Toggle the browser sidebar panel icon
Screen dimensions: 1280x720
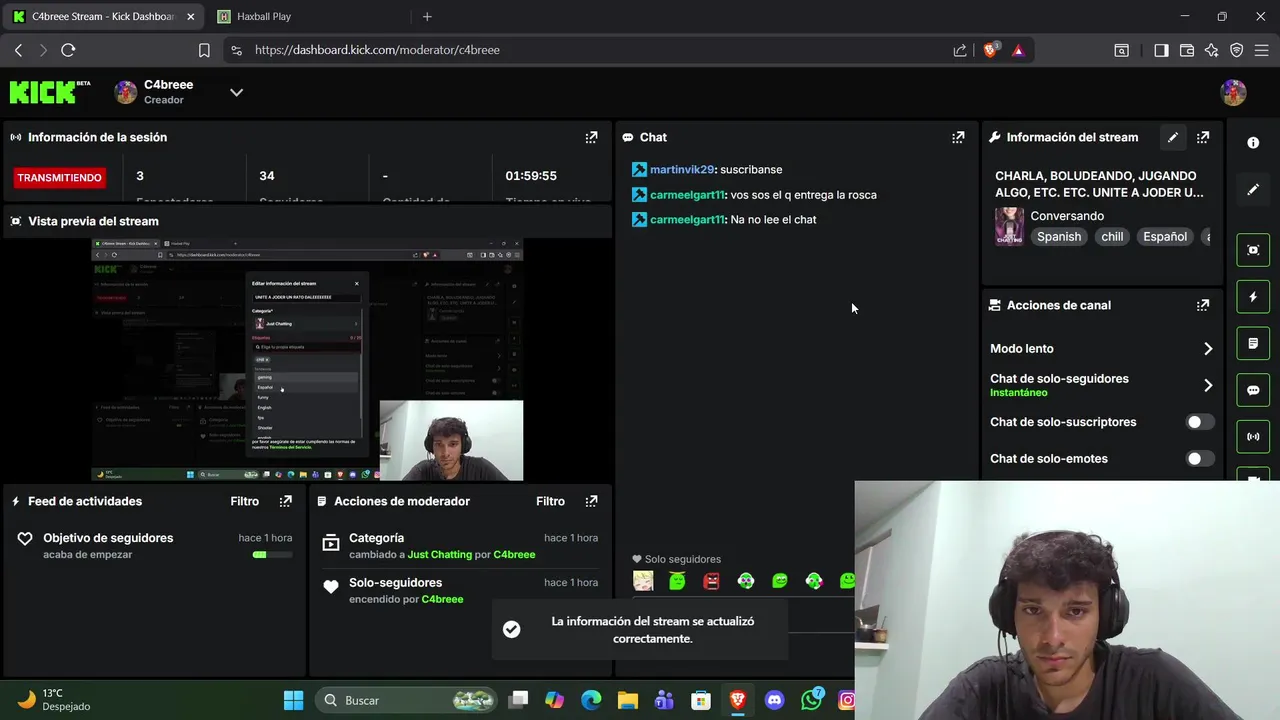(1161, 50)
